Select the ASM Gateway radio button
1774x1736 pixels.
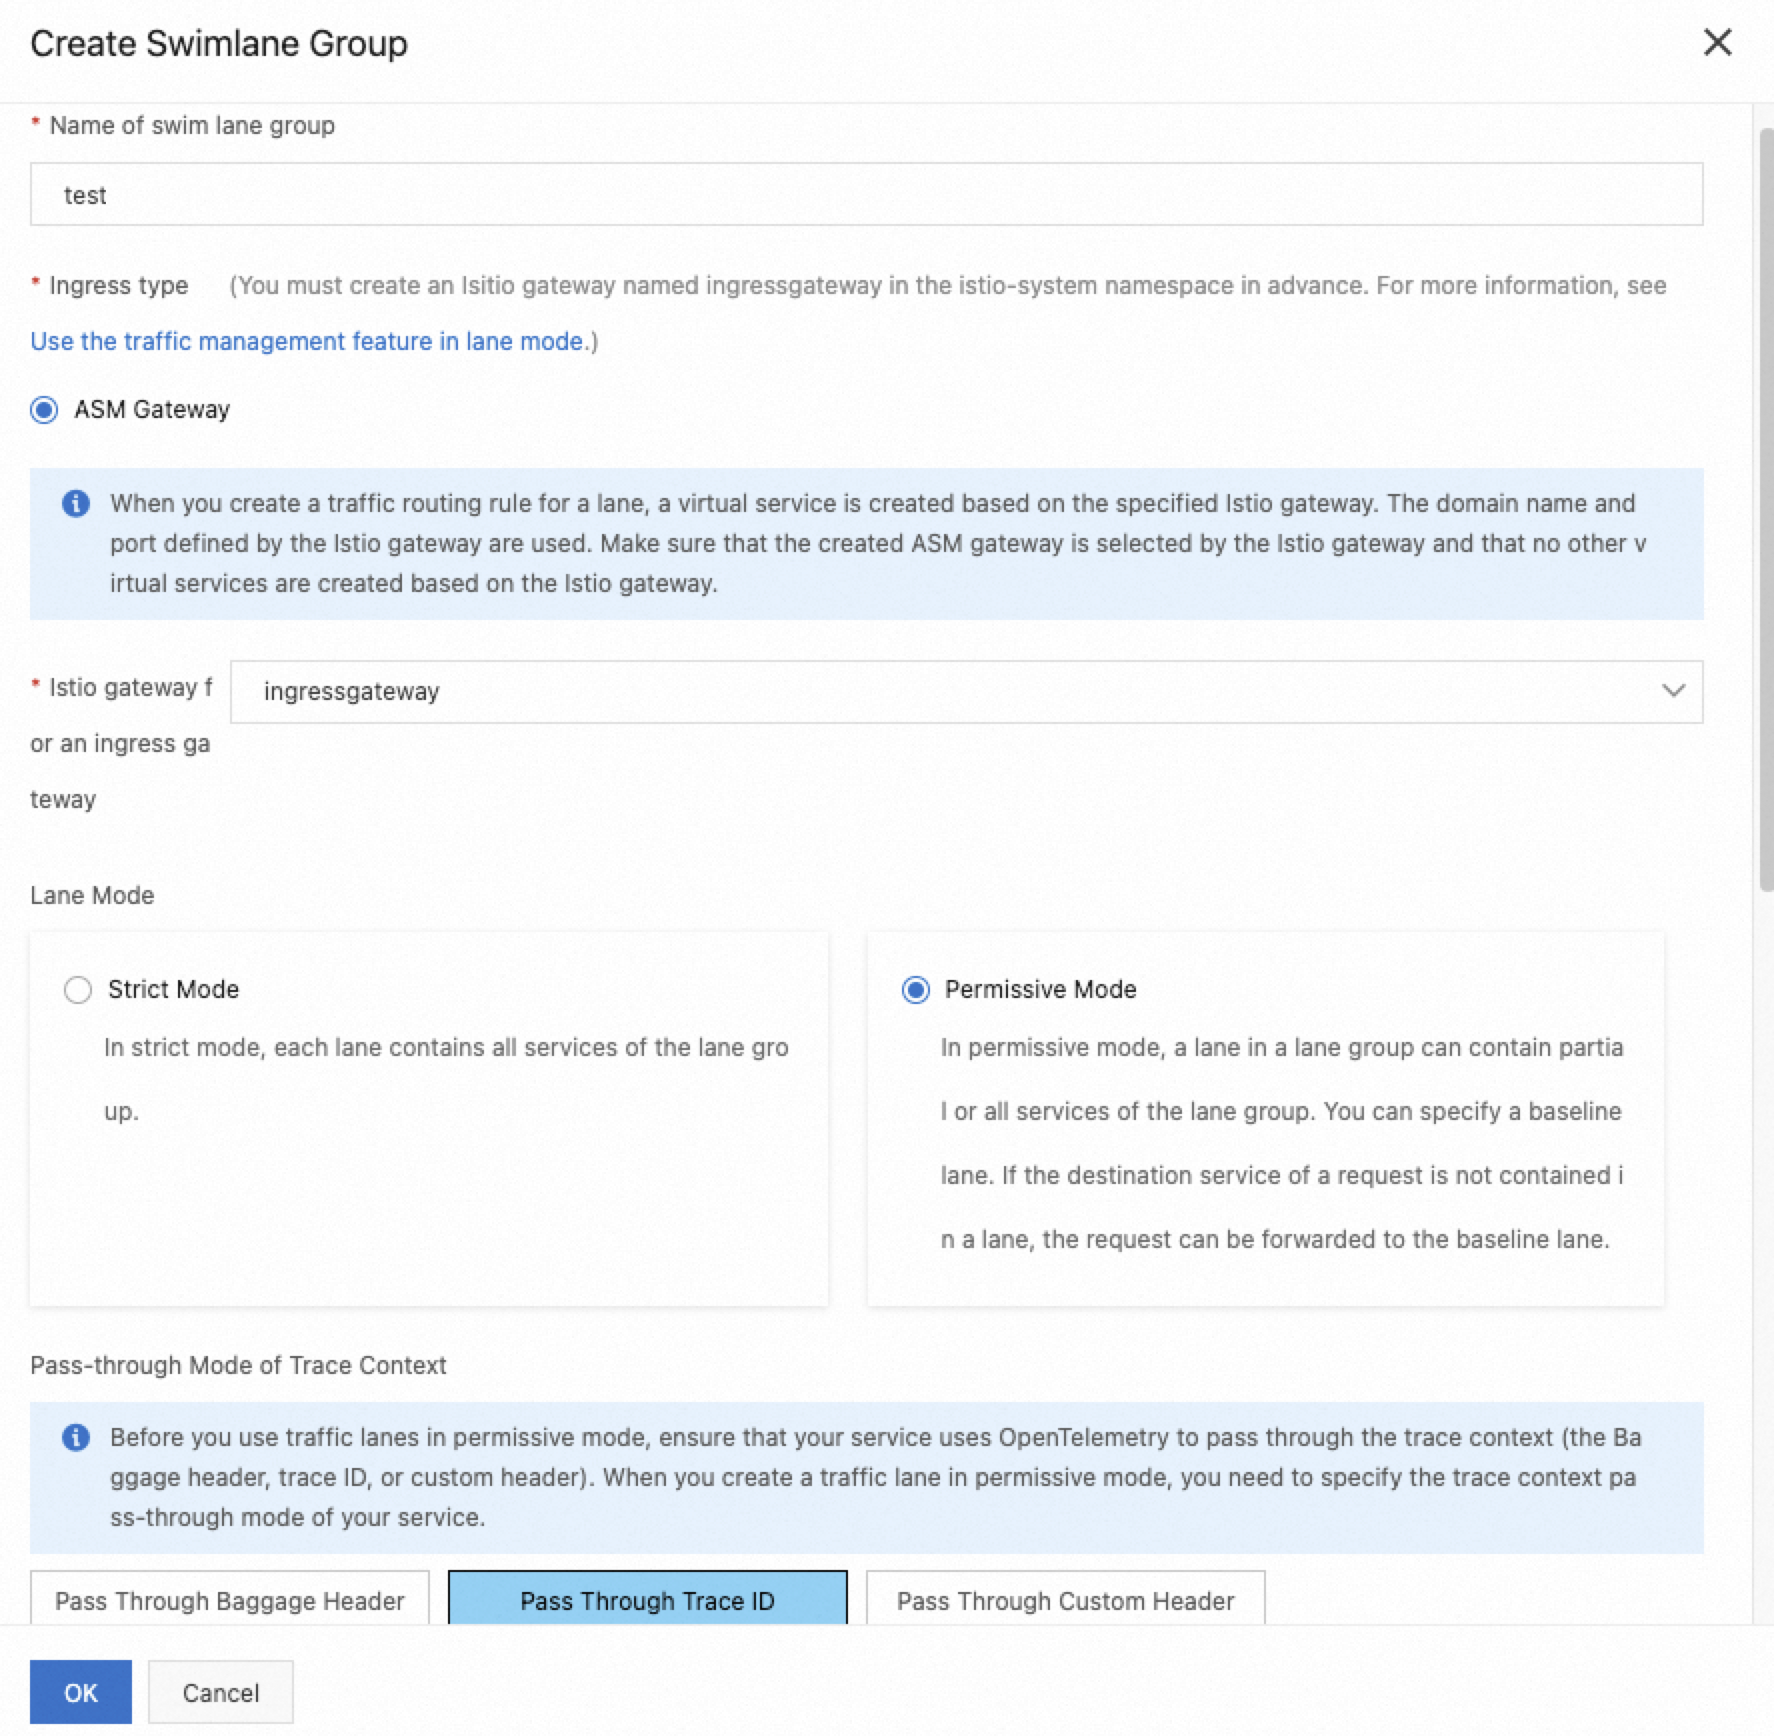click(45, 410)
